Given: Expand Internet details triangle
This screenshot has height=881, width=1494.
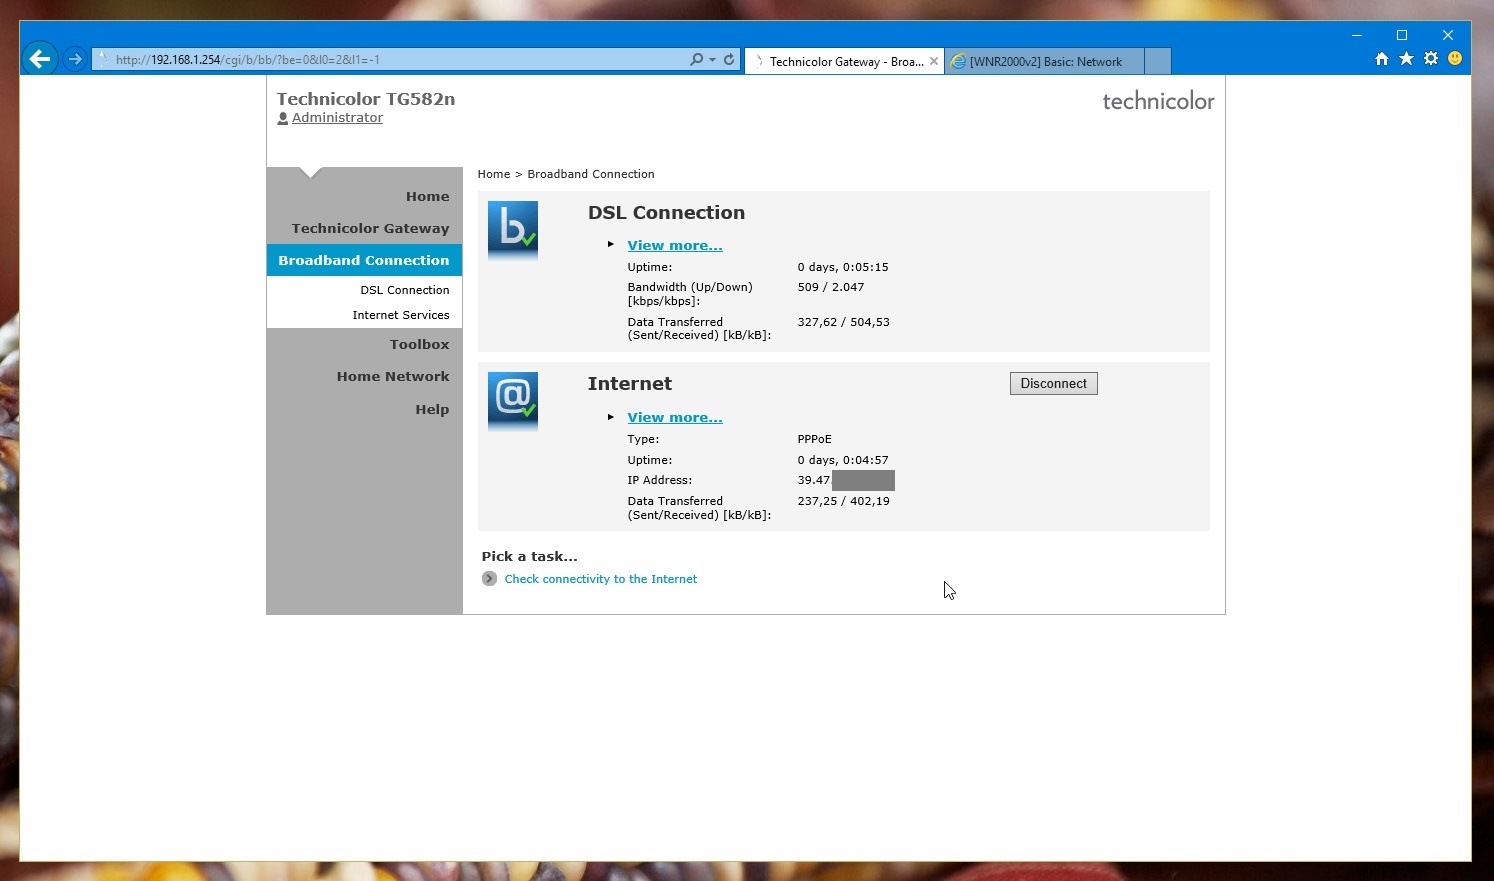Looking at the screenshot, I should coord(611,416).
